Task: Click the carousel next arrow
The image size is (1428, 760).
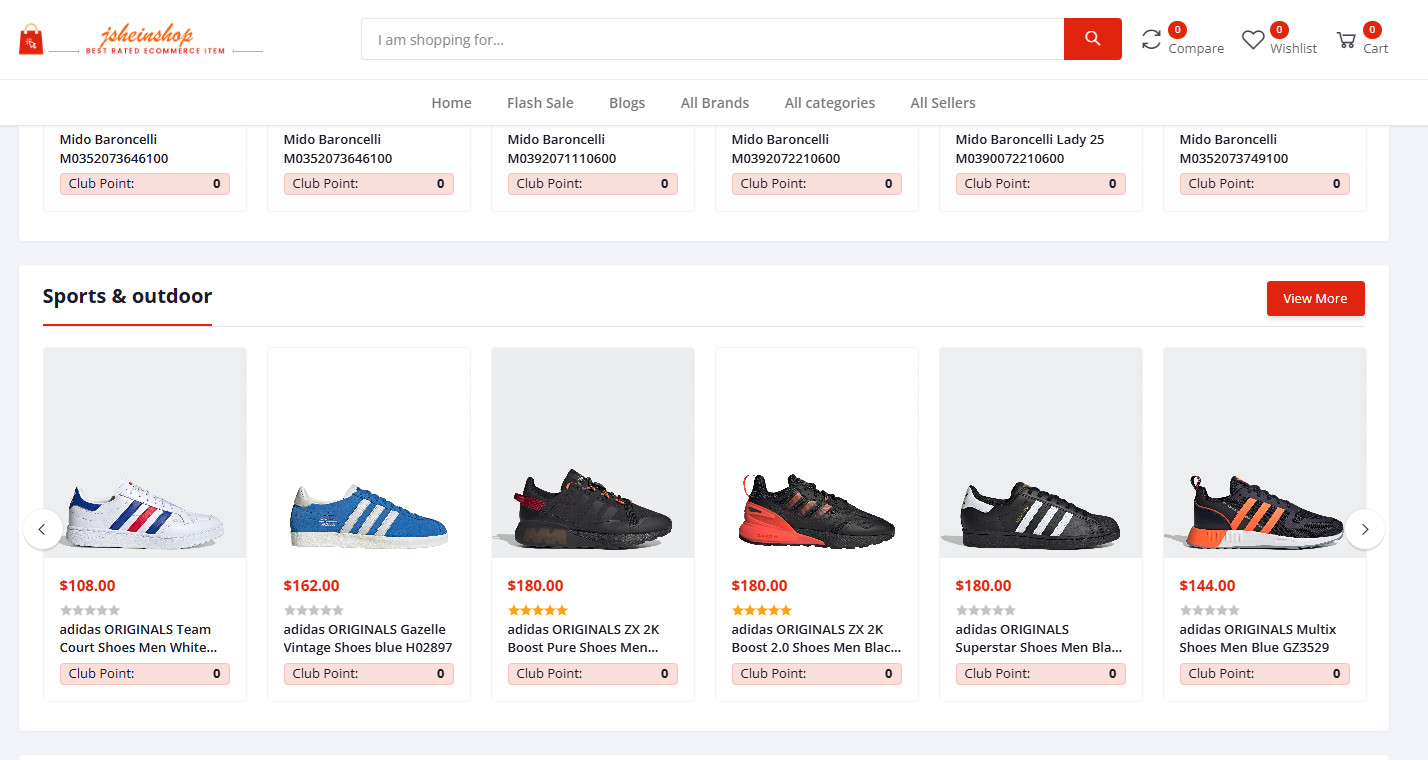Action: (x=1364, y=529)
